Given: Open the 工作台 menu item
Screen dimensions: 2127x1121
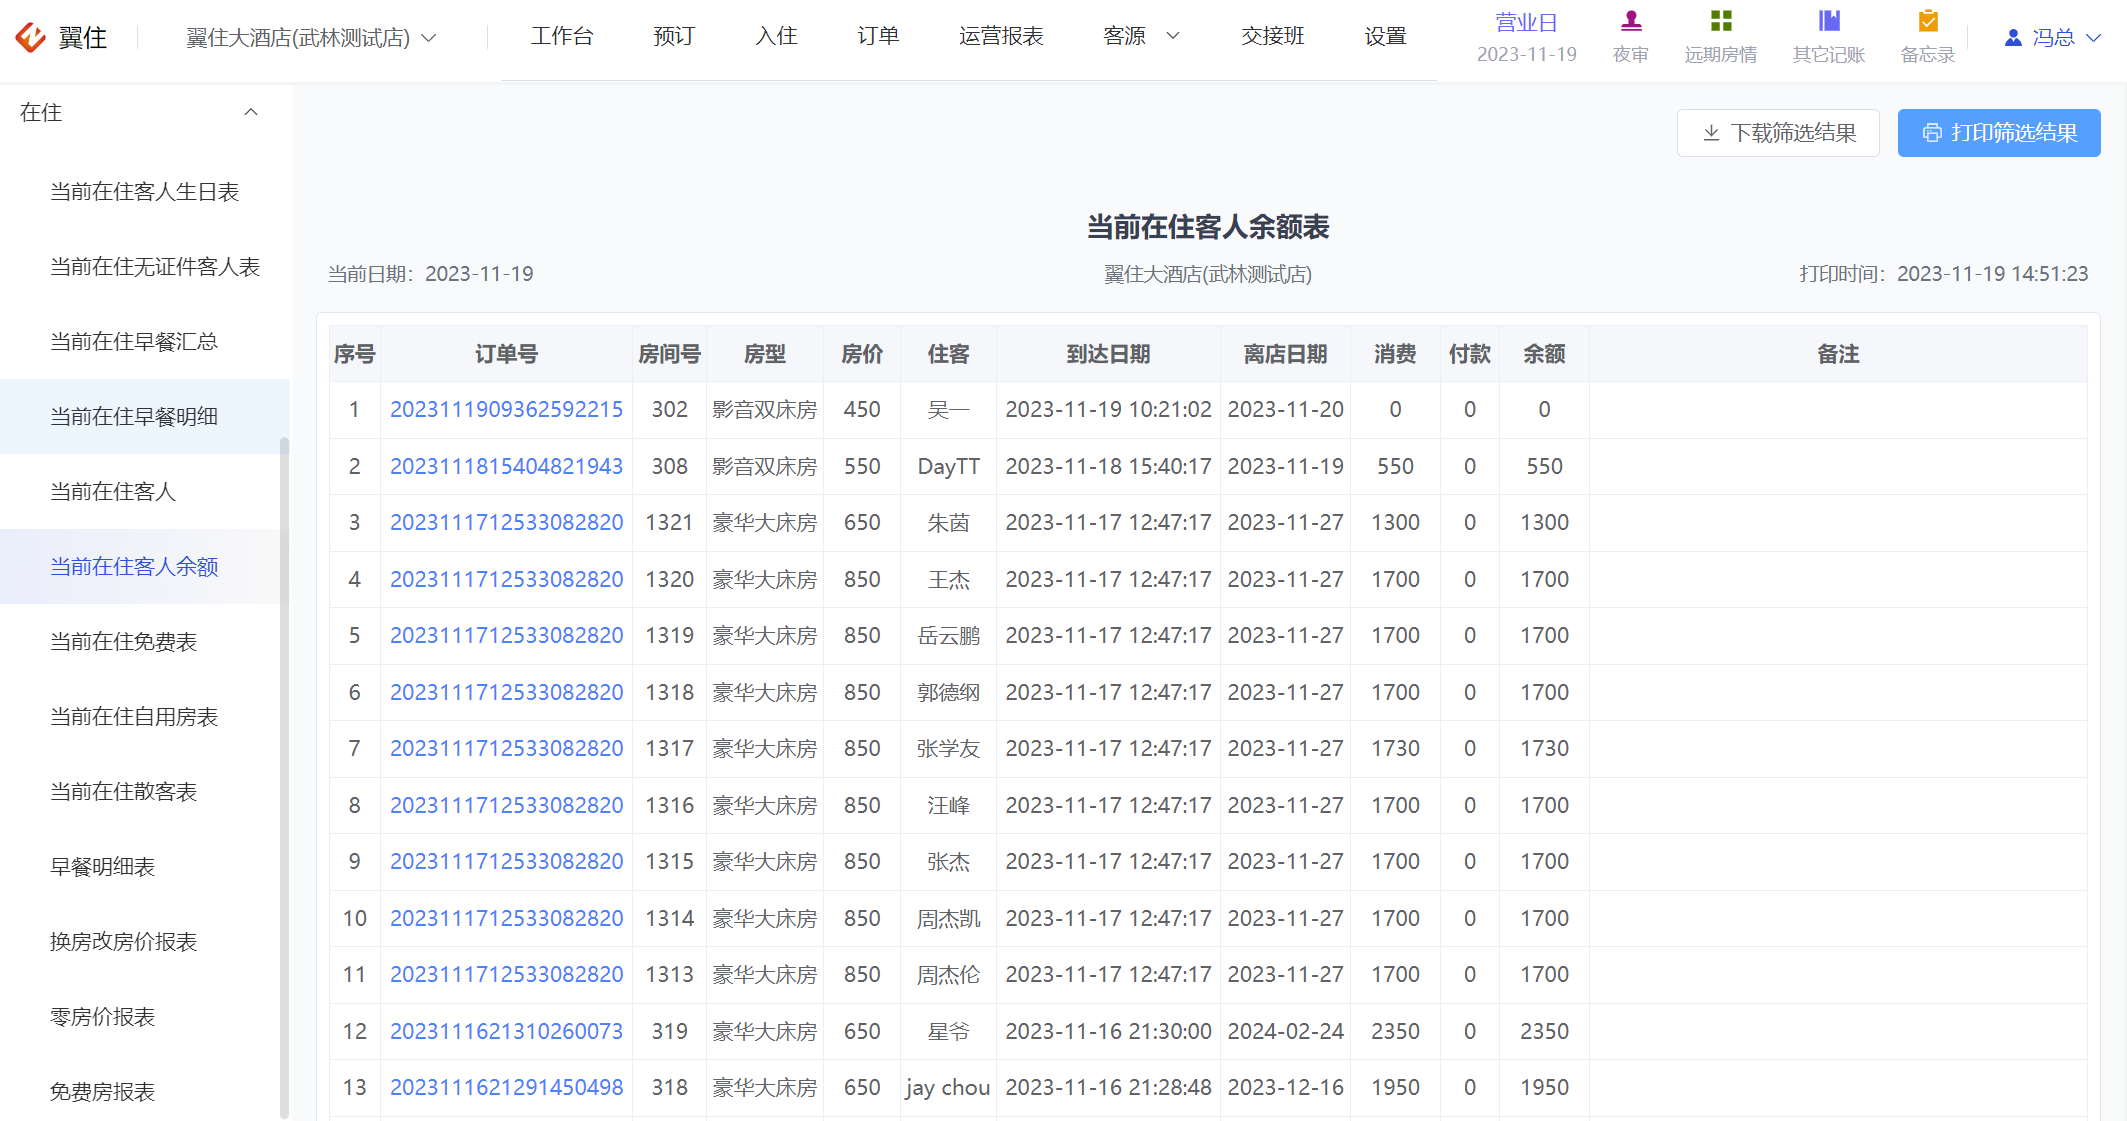Looking at the screenshot, I should pyautogui.click(x=562, y=36).
